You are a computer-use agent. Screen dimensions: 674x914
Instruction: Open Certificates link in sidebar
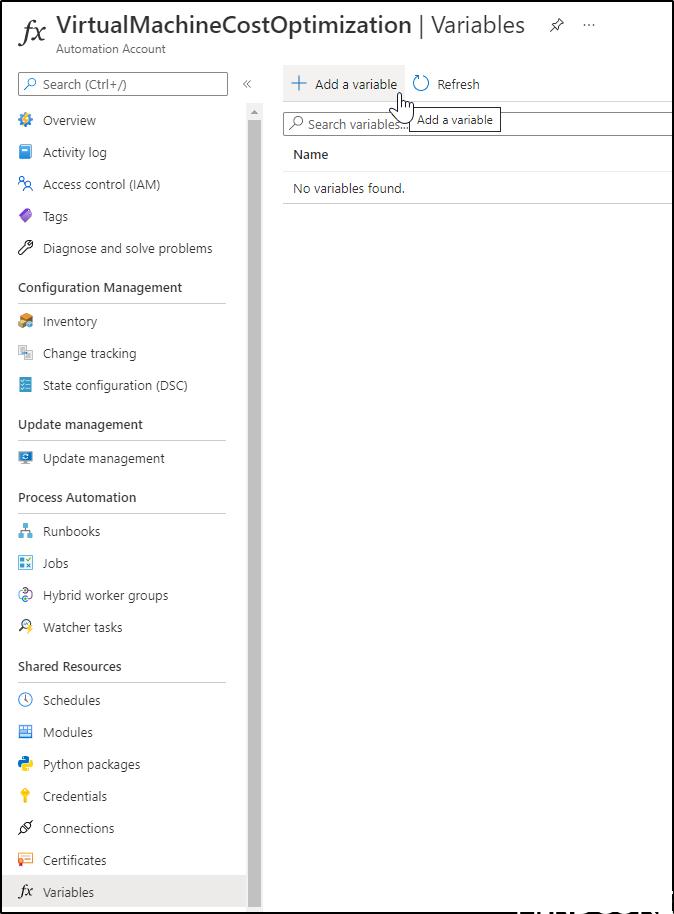75,861
